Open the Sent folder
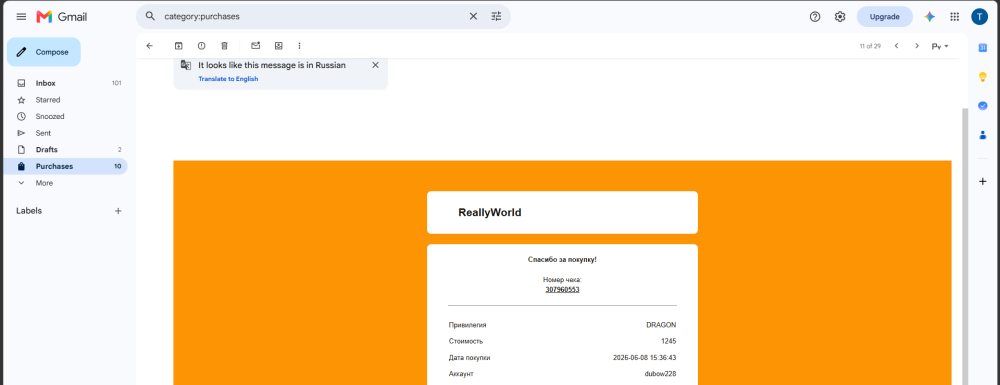Viewport: 1000px width, 385px height. (67, 133)
